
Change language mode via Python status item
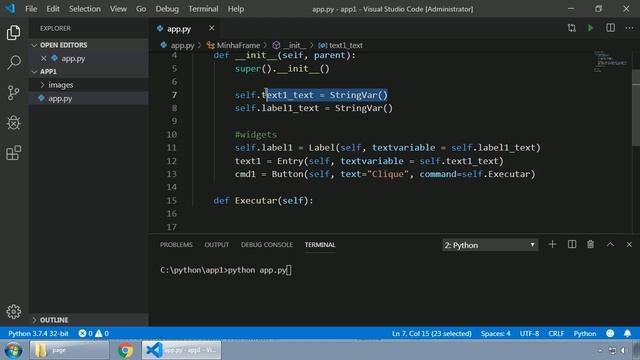click(584, 333)
